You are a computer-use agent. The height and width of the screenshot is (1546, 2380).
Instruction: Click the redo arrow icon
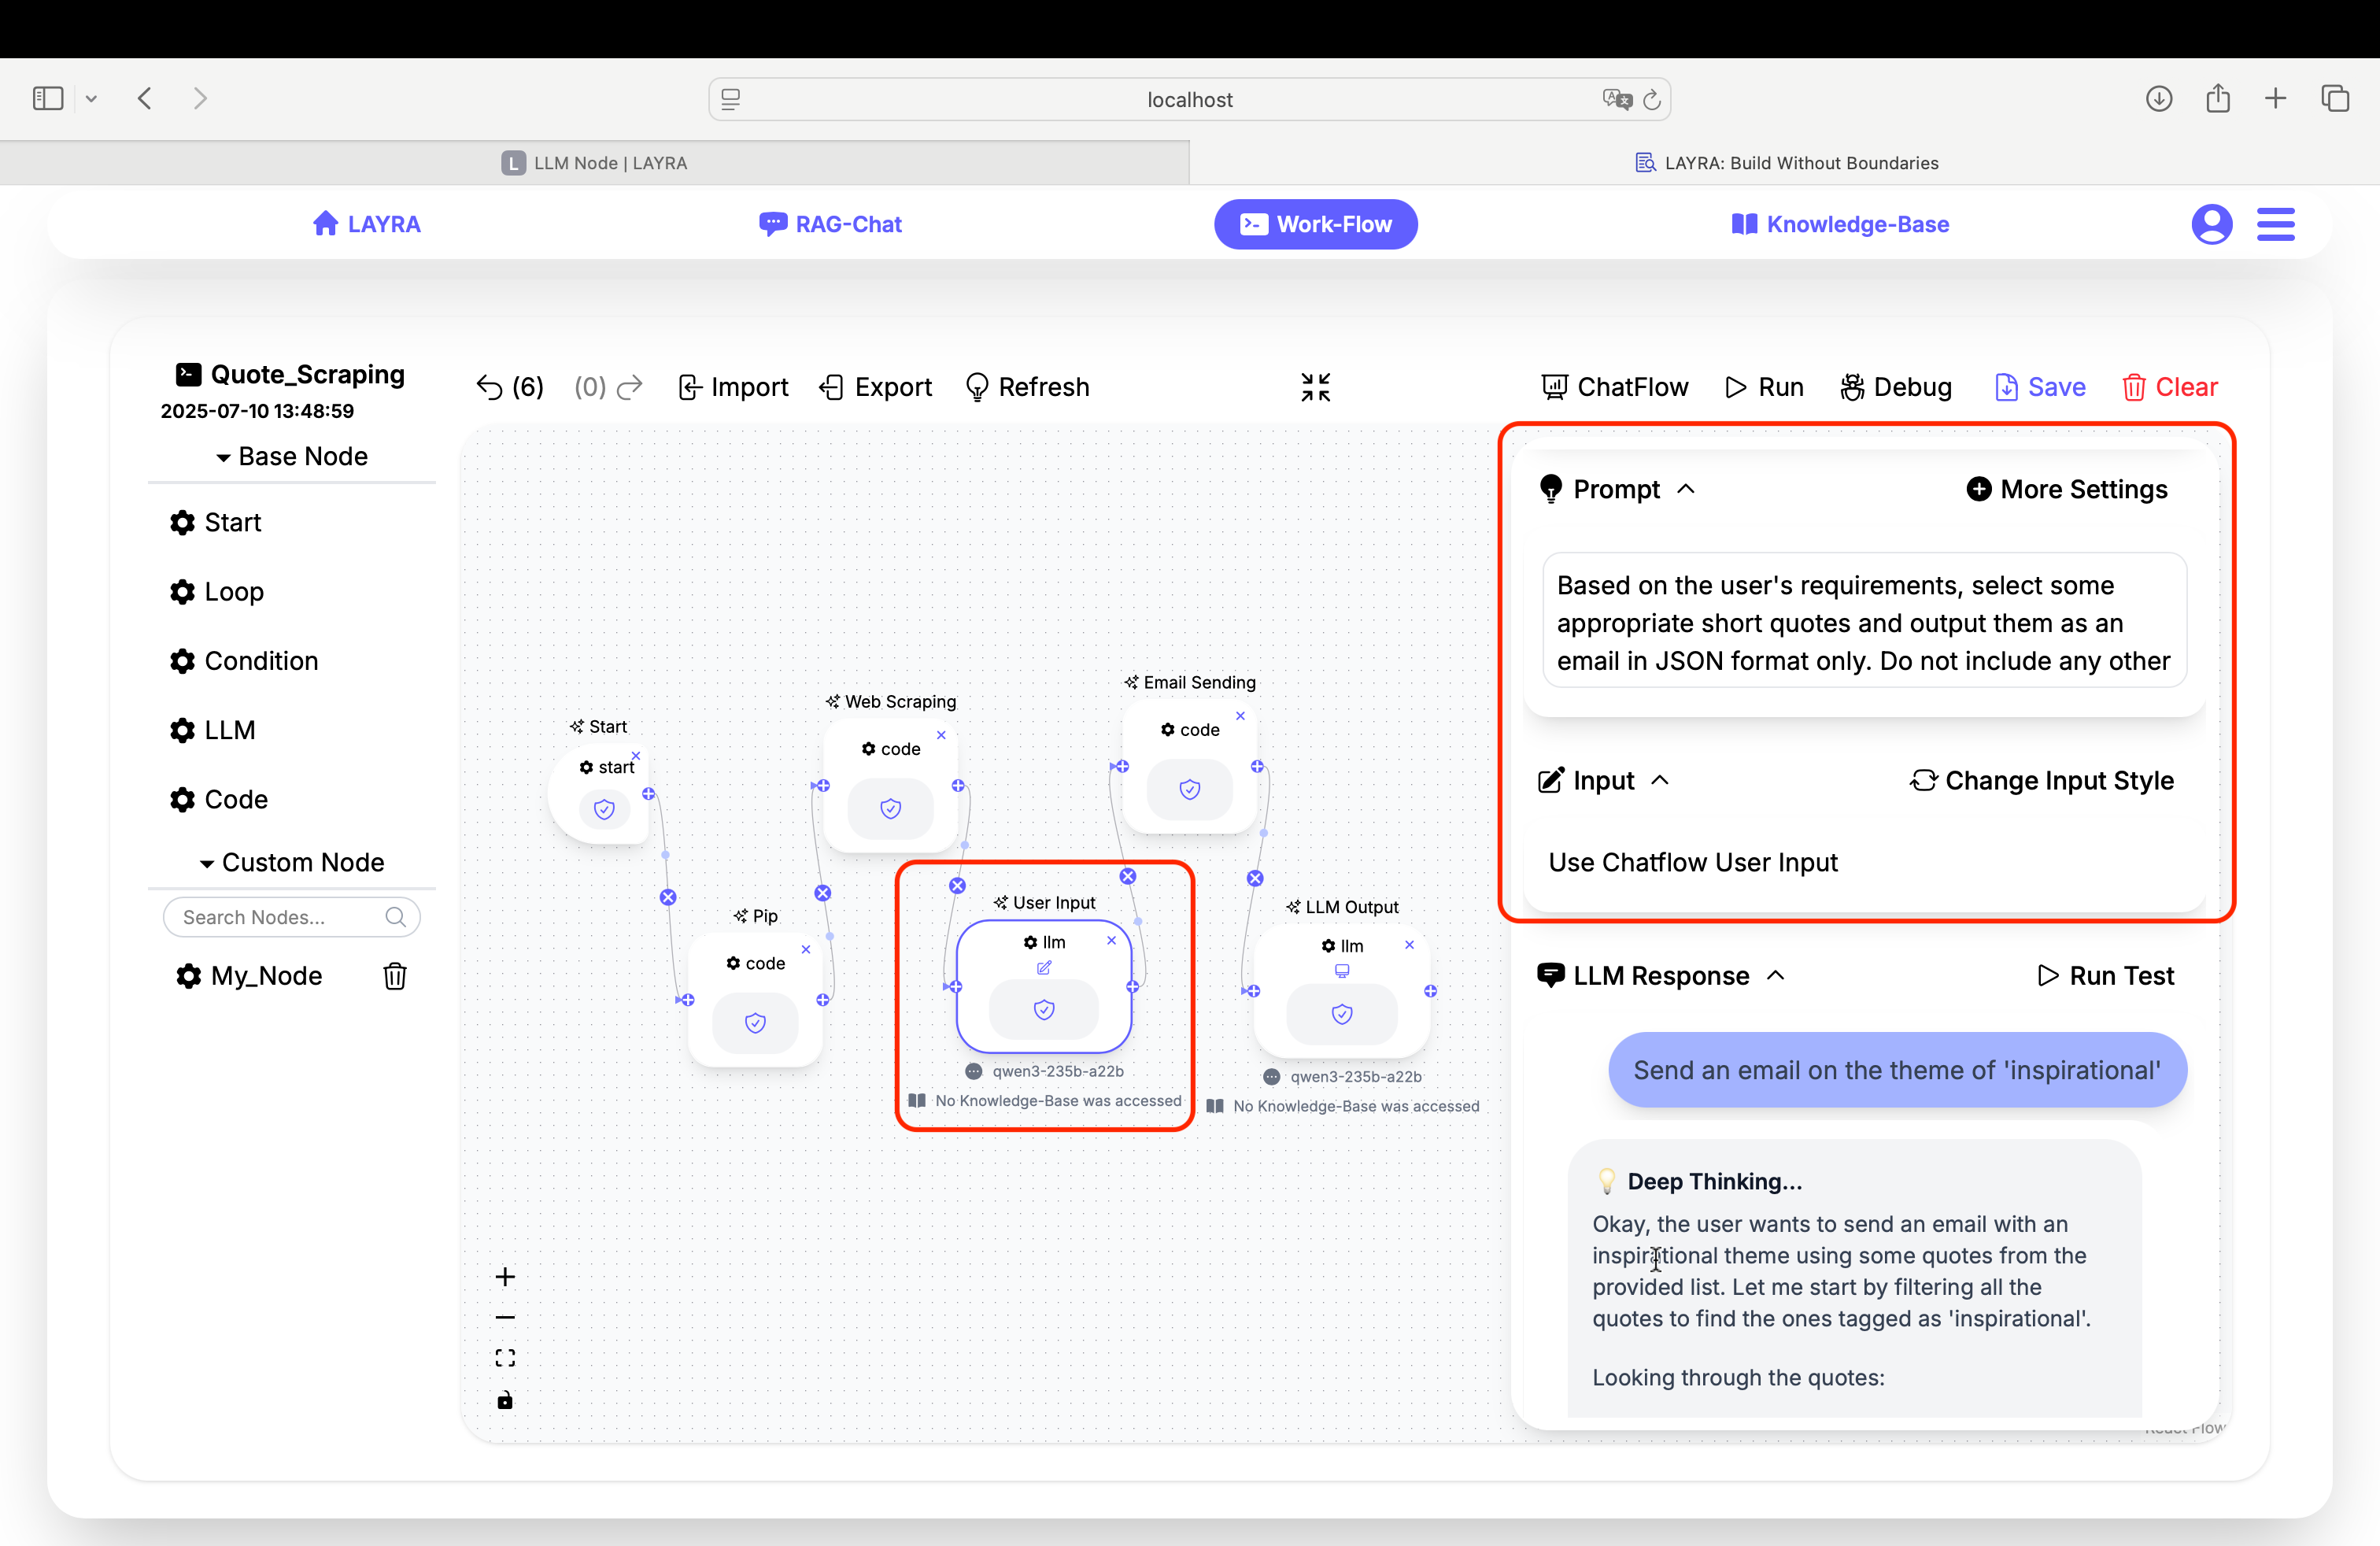point(630,387)
